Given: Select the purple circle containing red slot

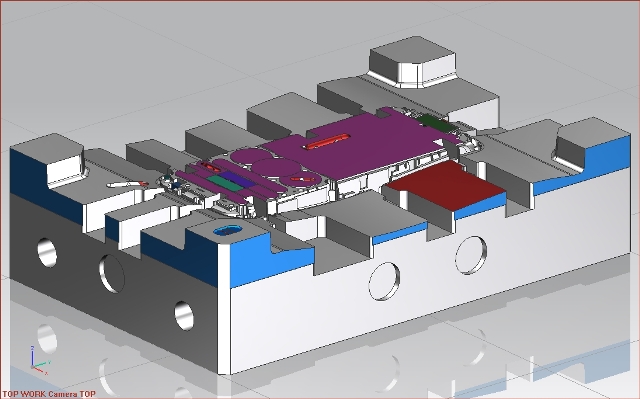Looking at the screenshot, I should (301, 178).
